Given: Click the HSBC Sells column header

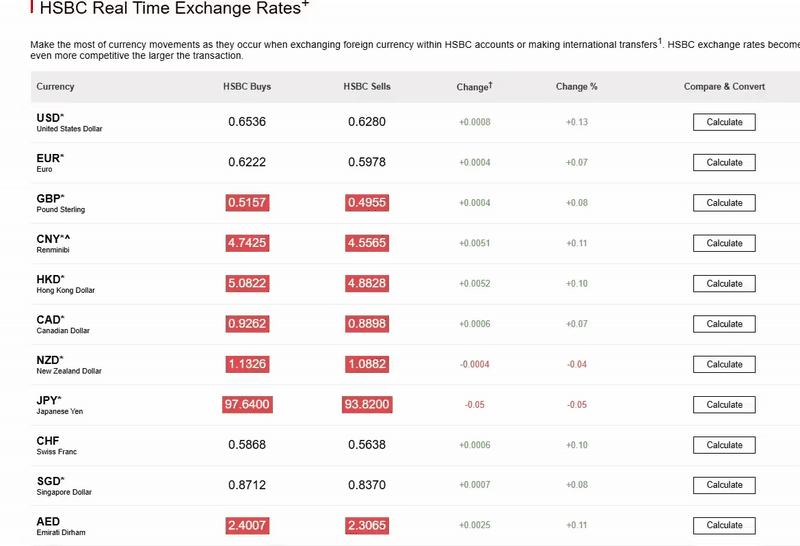Looking at the screenshot, I should [367, 86].
